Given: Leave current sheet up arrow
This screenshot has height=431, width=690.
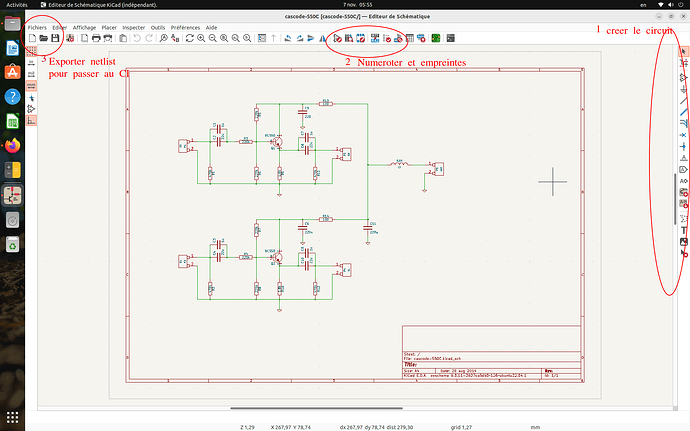Looking at the screenshot, I should [273, 38].
